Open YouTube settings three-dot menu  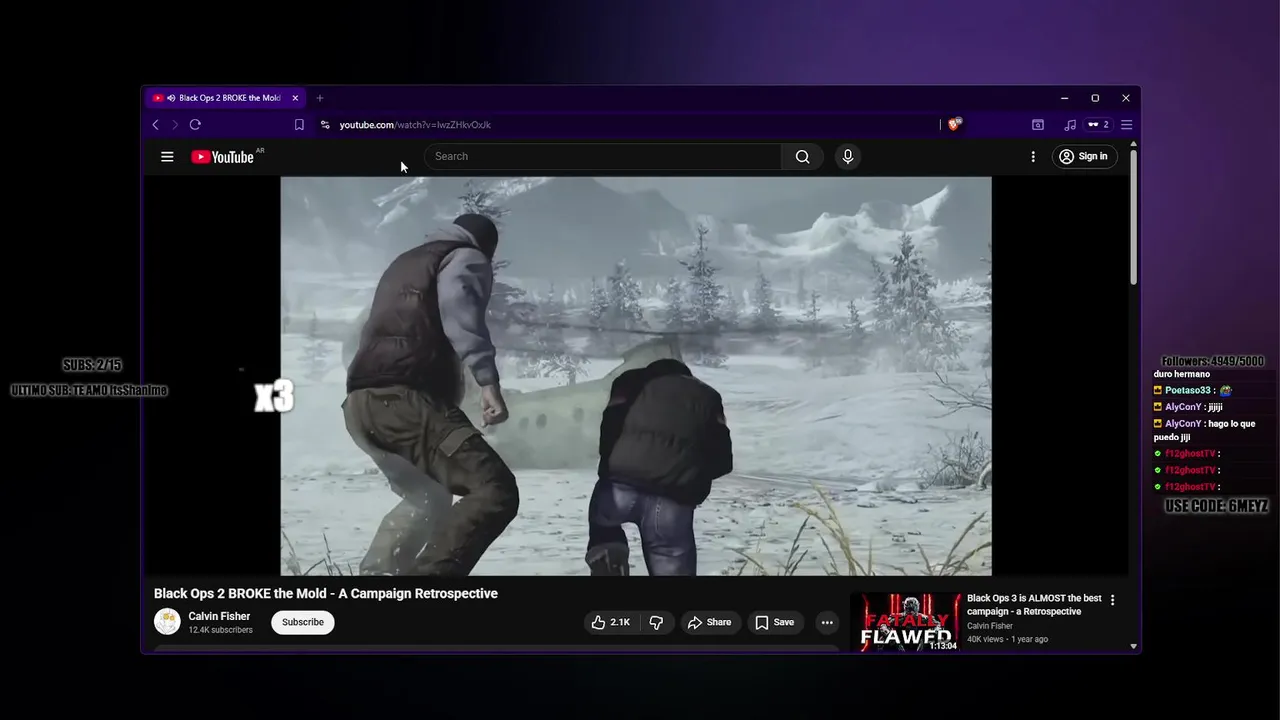(x=1033, y=156)
